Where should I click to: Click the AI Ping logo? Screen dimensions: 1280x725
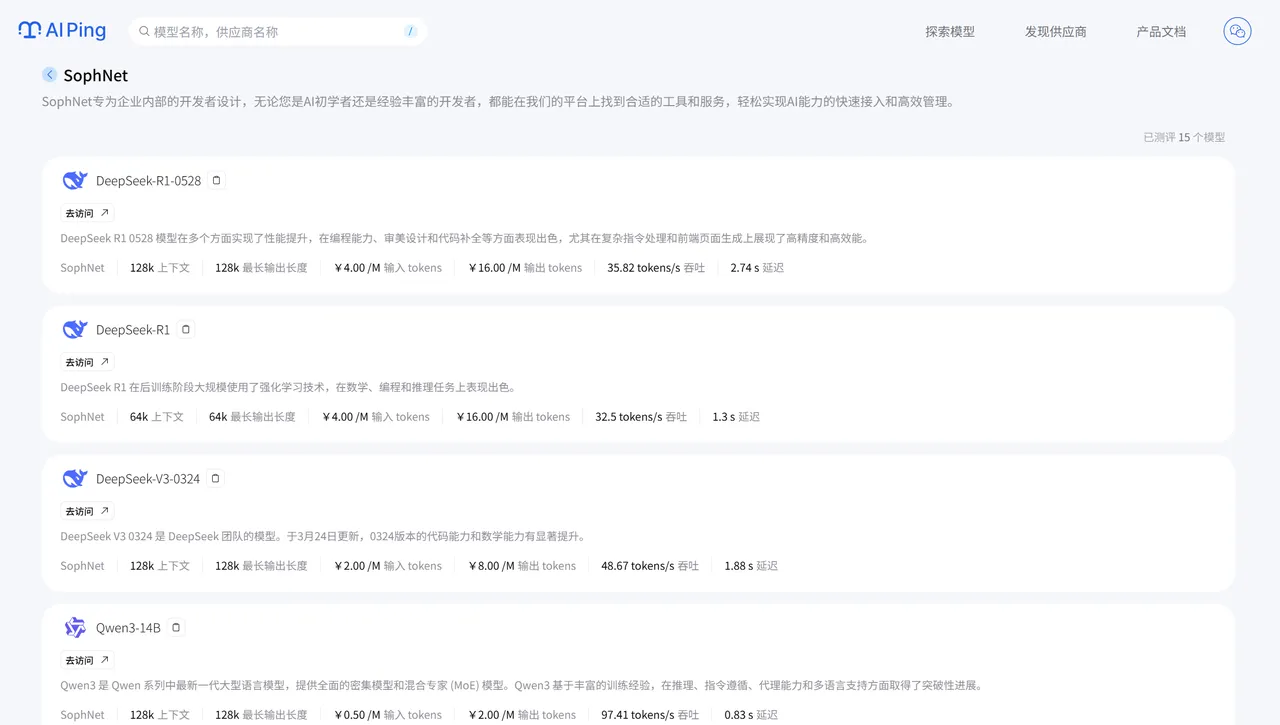62,31
